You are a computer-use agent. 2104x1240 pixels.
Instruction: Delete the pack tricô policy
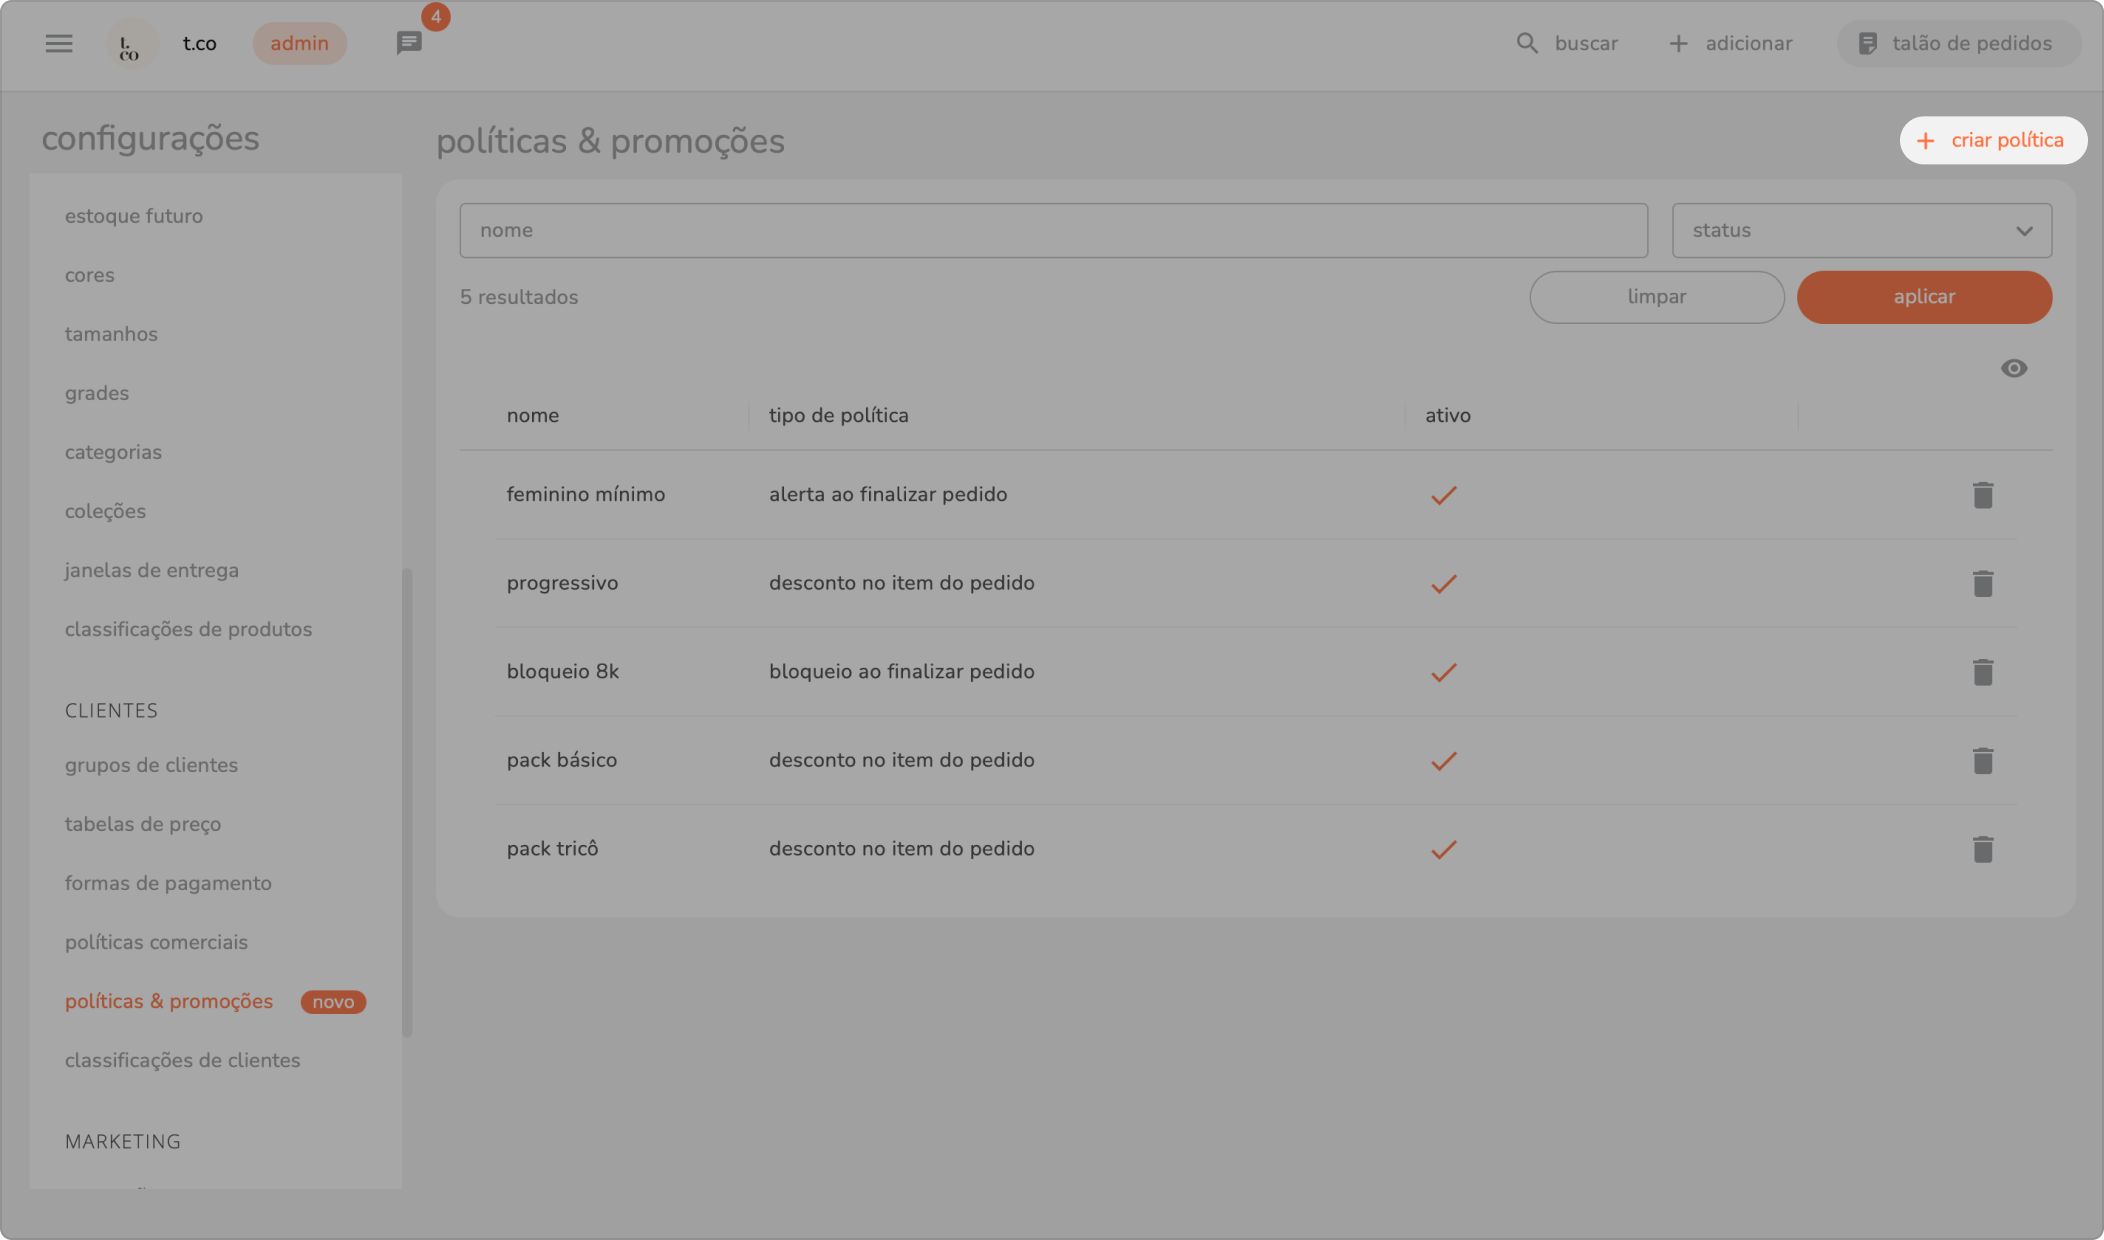point(1982,849)
